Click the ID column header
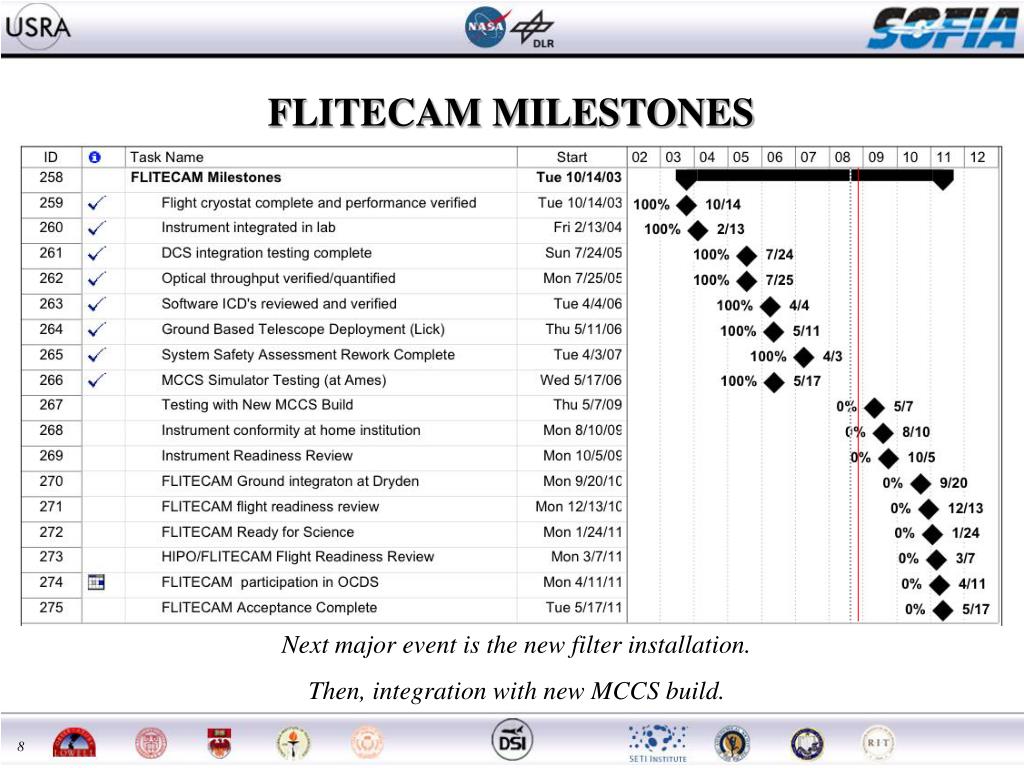Screen dimensions: 1024x768 [51, 157]
